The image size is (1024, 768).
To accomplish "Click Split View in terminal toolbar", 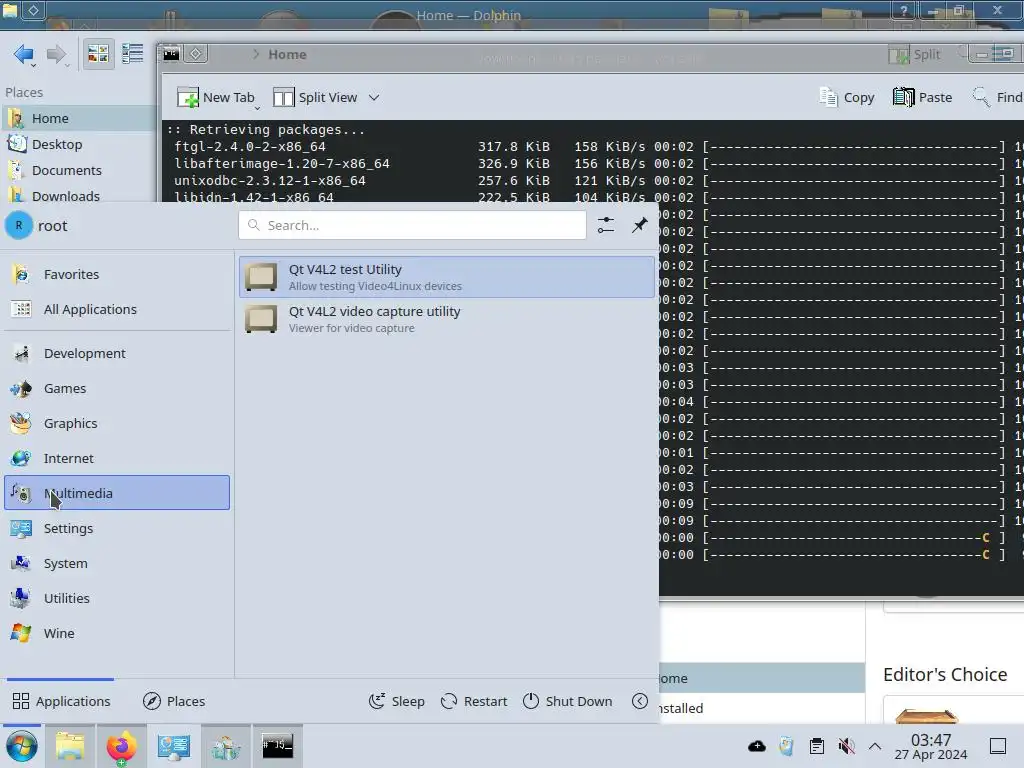I will coord(315,97).
